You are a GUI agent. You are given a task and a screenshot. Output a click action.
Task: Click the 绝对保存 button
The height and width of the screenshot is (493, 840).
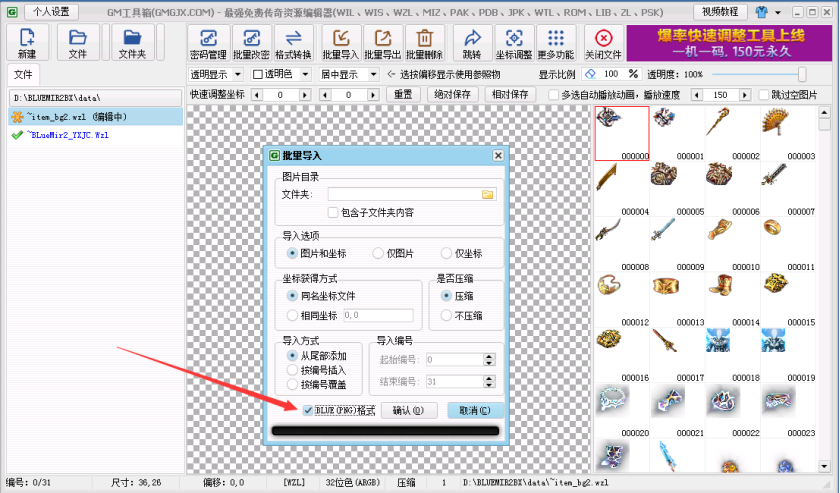click(452, 95)
